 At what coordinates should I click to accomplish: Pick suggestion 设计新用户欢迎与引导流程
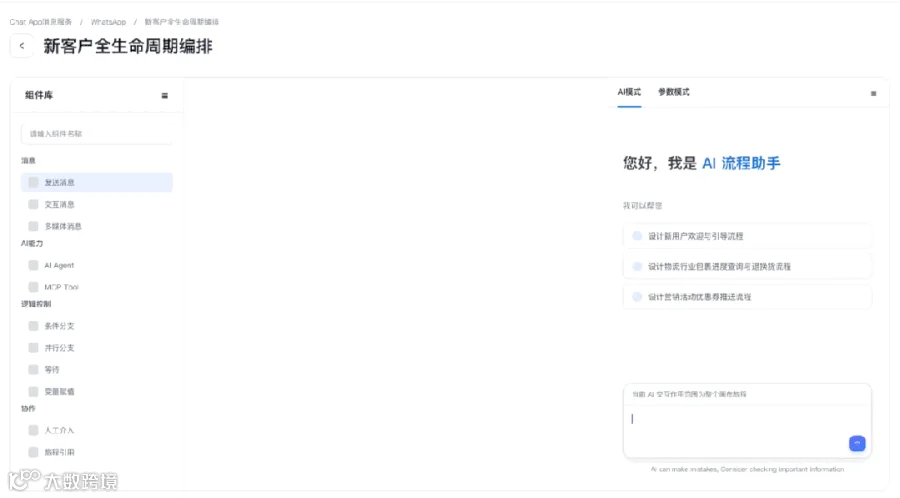747,236
